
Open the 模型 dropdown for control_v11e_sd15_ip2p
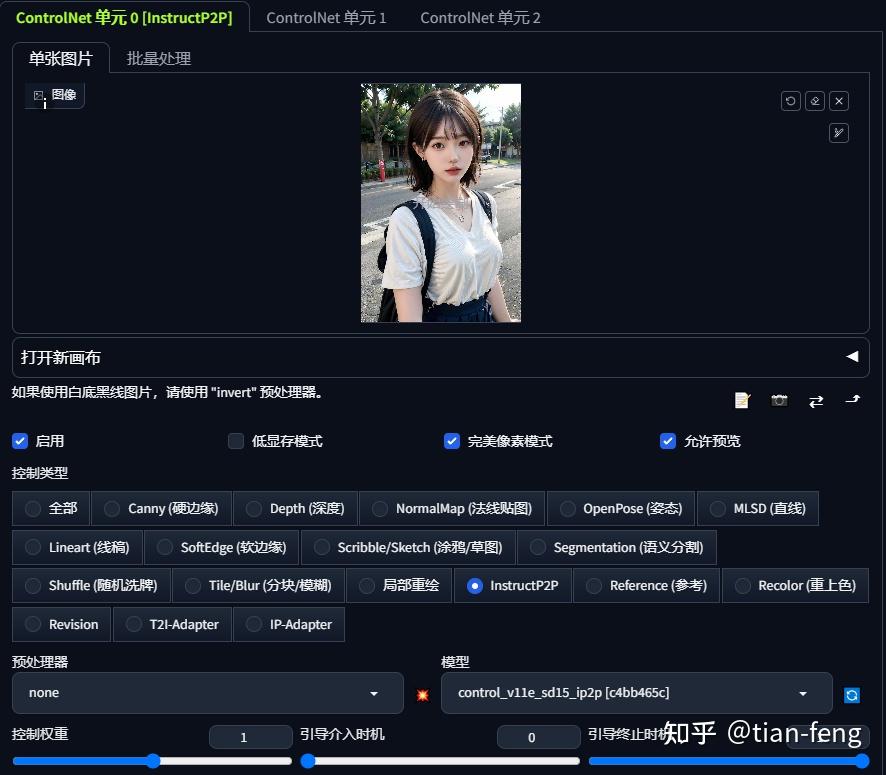[x=636, y=692]
